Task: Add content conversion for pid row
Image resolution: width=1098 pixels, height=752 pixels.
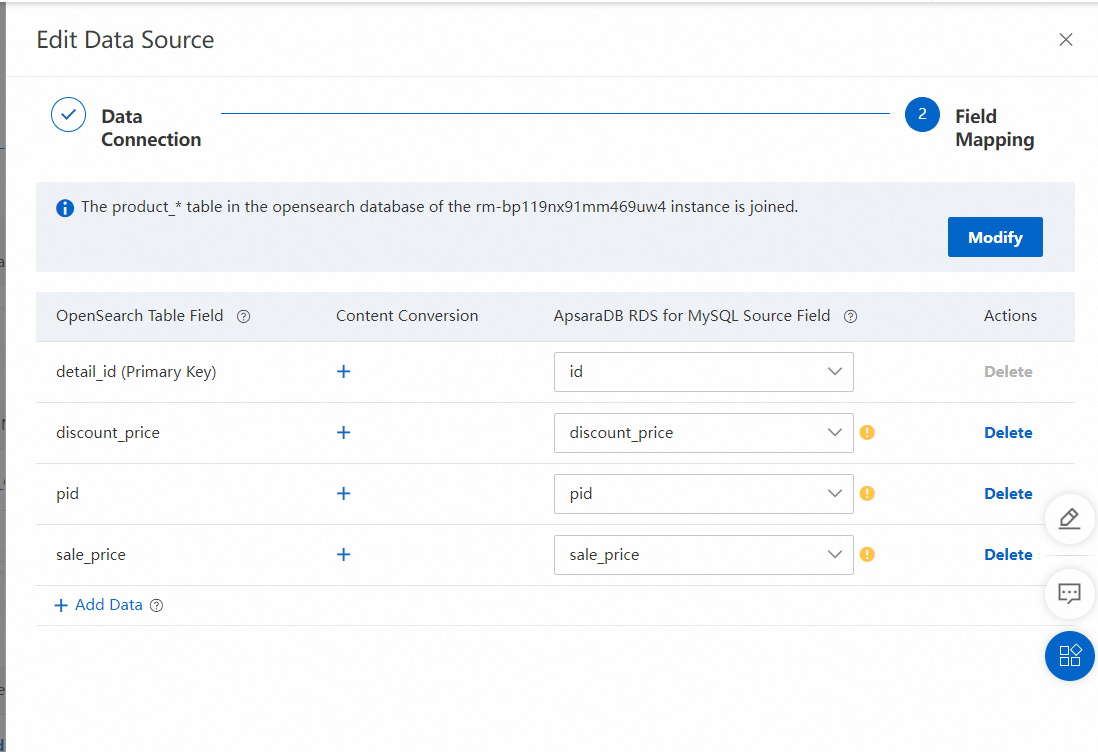Action: click(343, 494)
